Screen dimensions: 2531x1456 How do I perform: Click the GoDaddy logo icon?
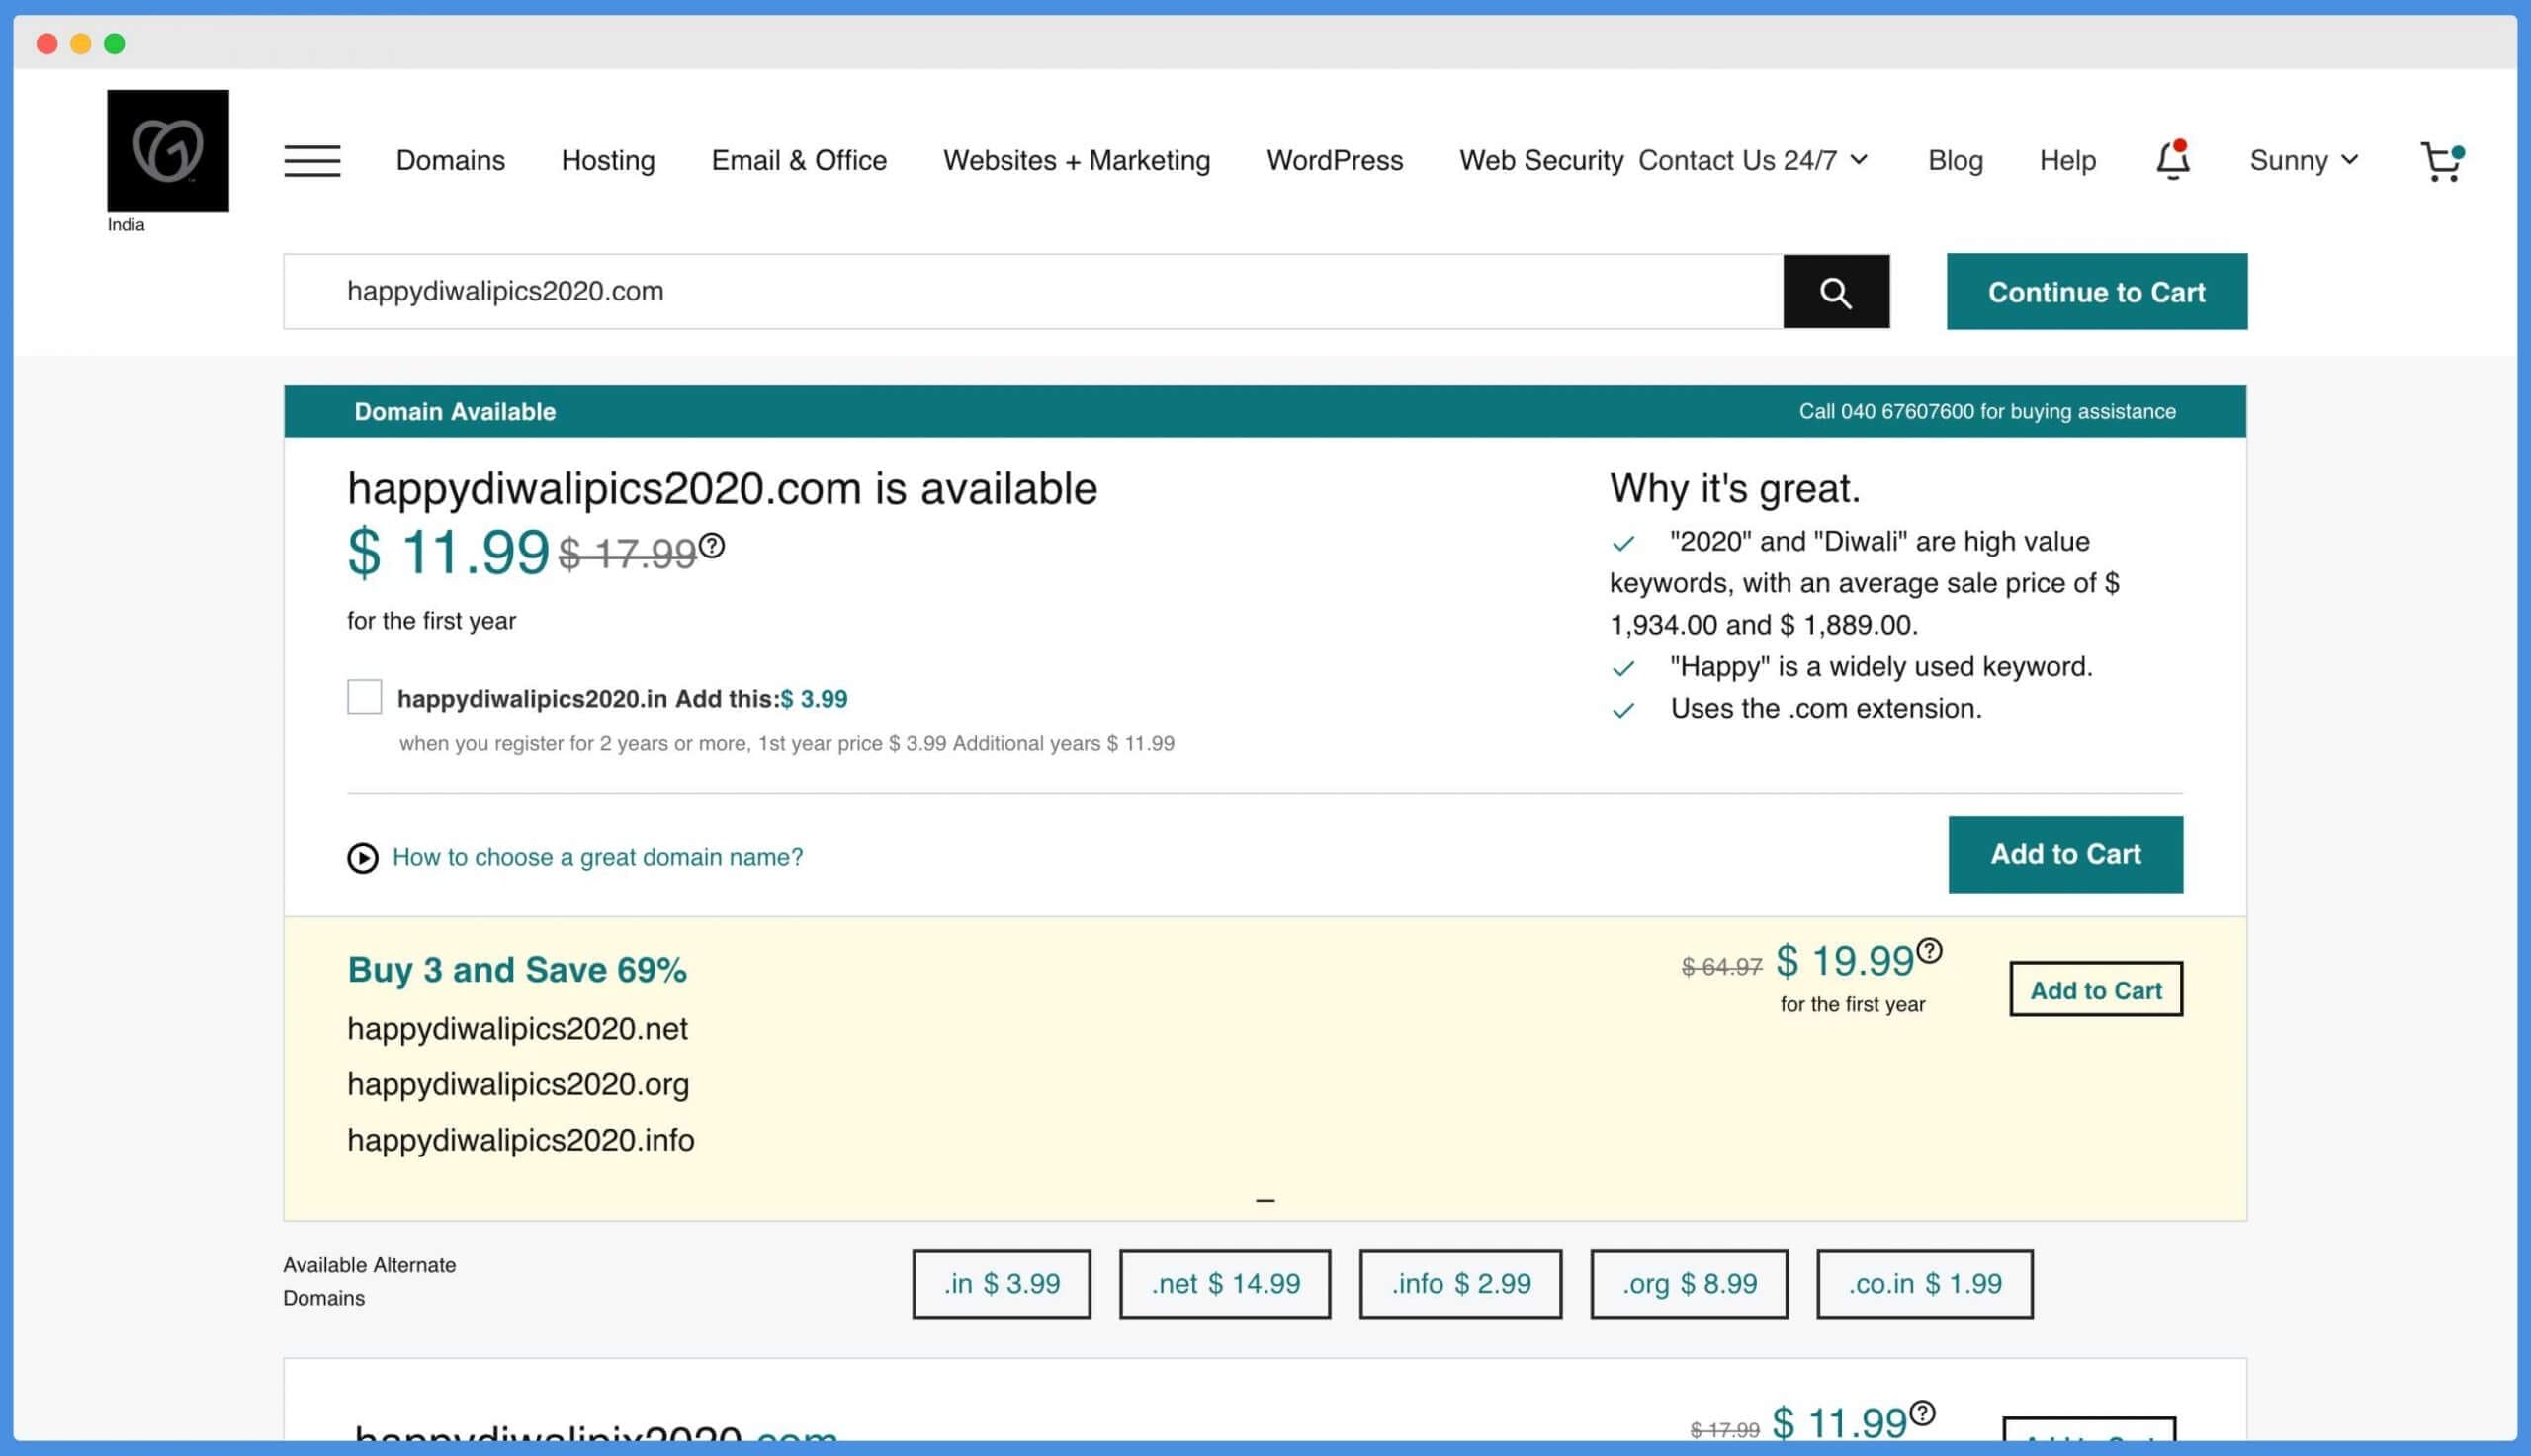[x=167, y=150]
